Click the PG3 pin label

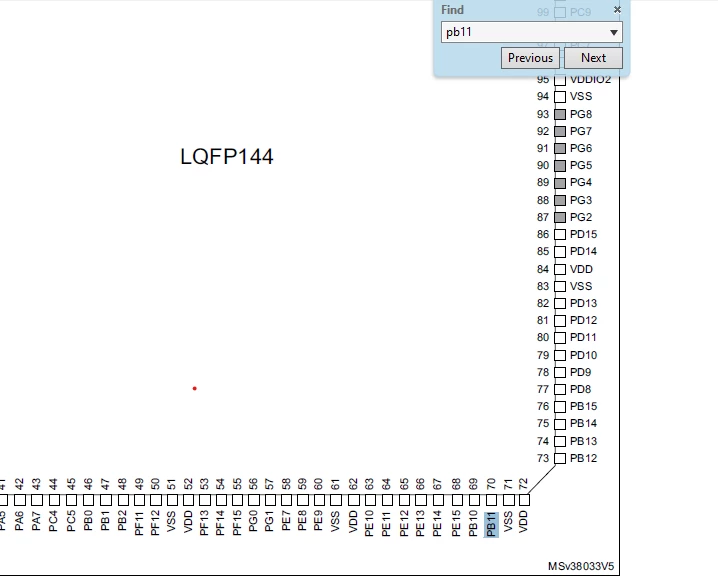click(x=581, y=200)
